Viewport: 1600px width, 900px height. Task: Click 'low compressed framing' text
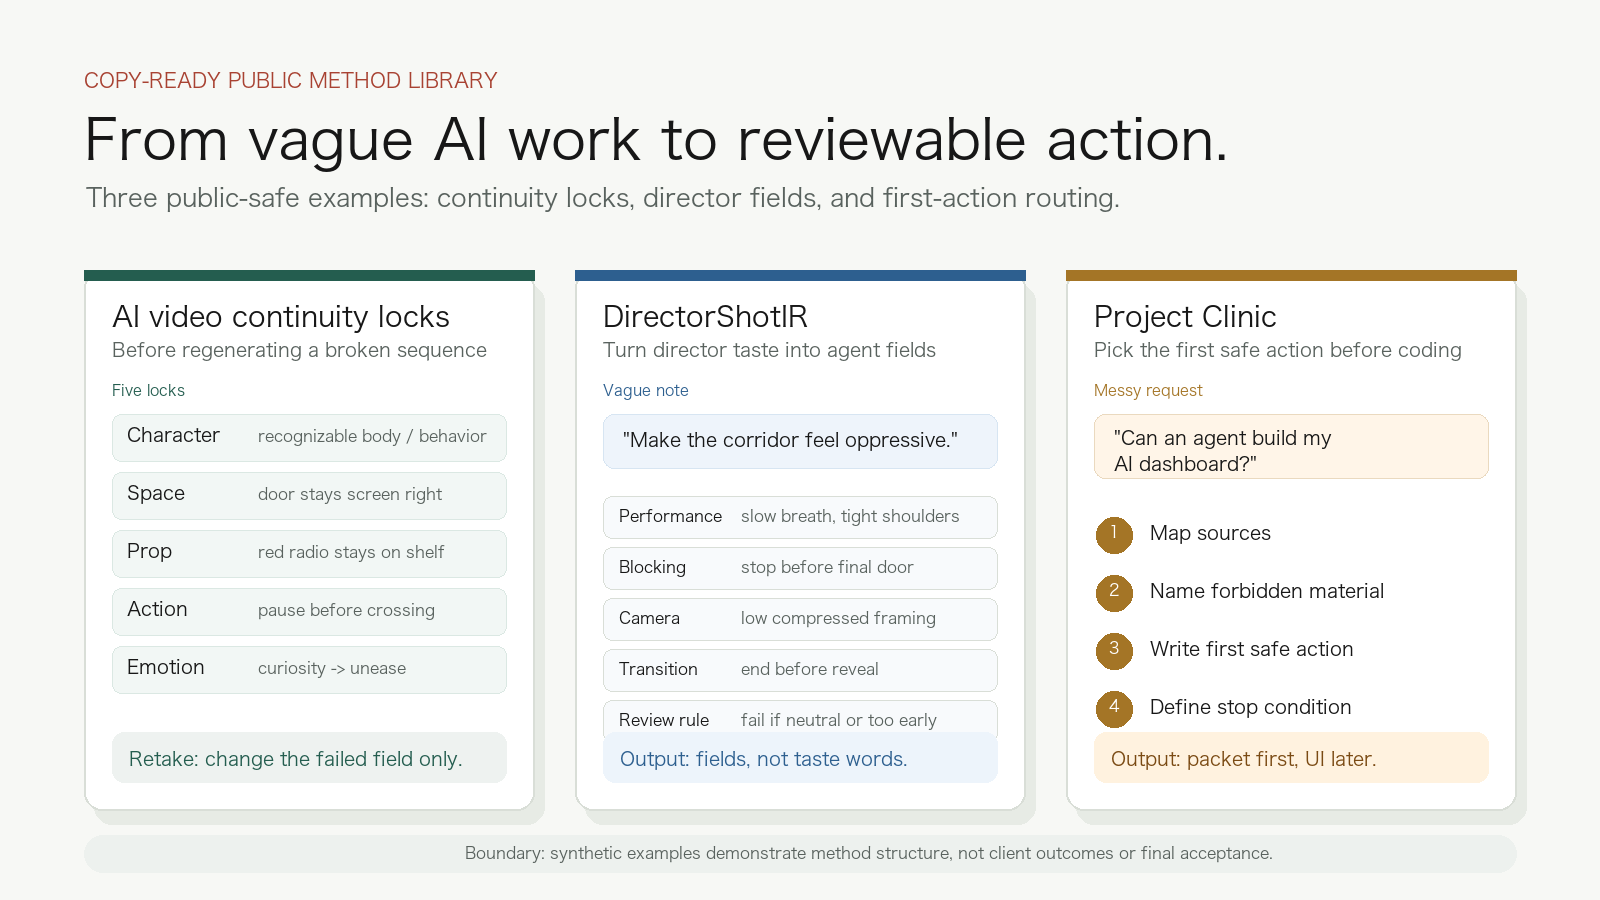click(x=838, y=619)
